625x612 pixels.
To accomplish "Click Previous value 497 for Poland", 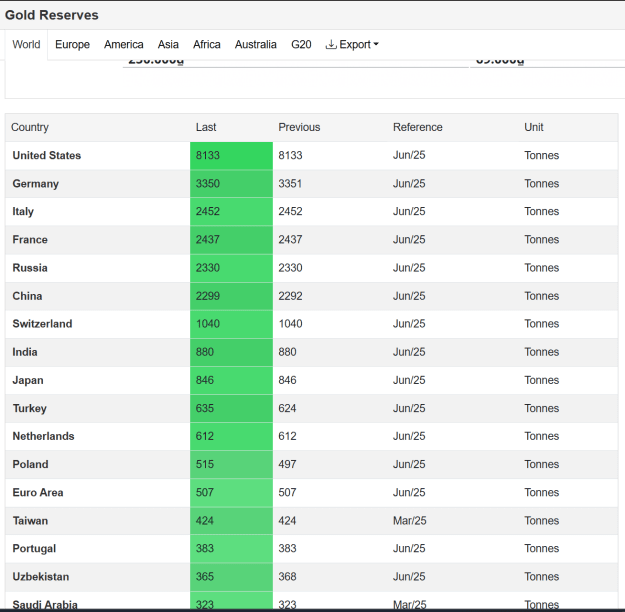I will [x=287, y=464].
